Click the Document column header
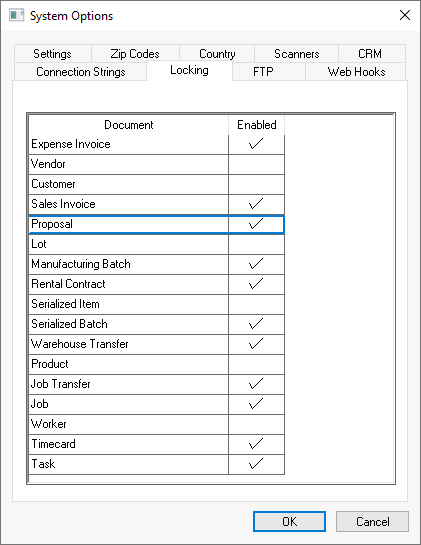421x545 pixels. 129,125
